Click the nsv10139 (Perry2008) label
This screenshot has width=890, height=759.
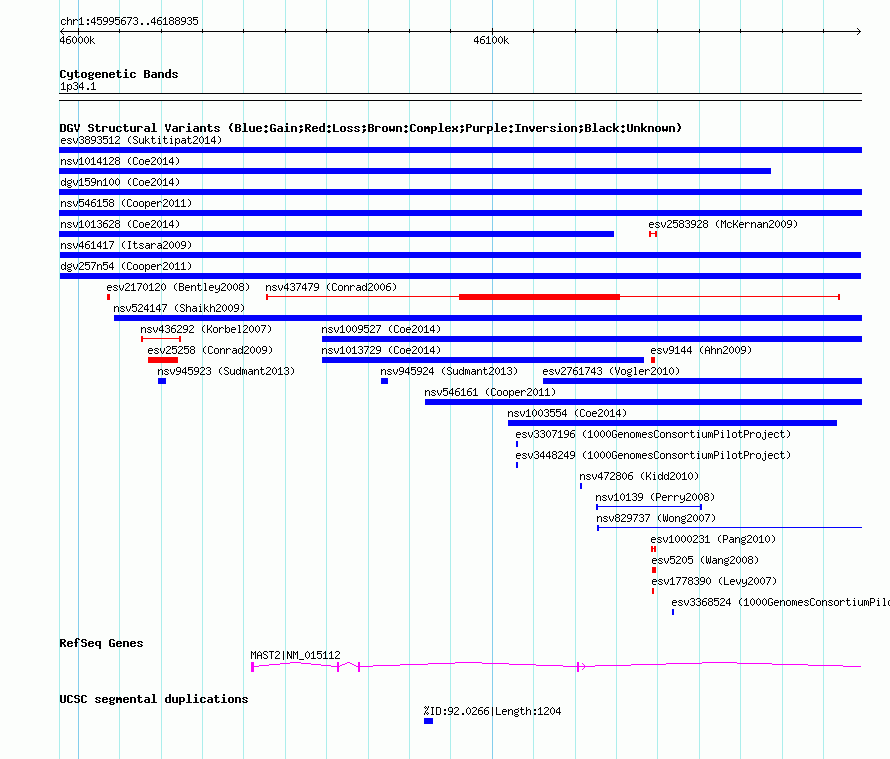click(655, 497)
